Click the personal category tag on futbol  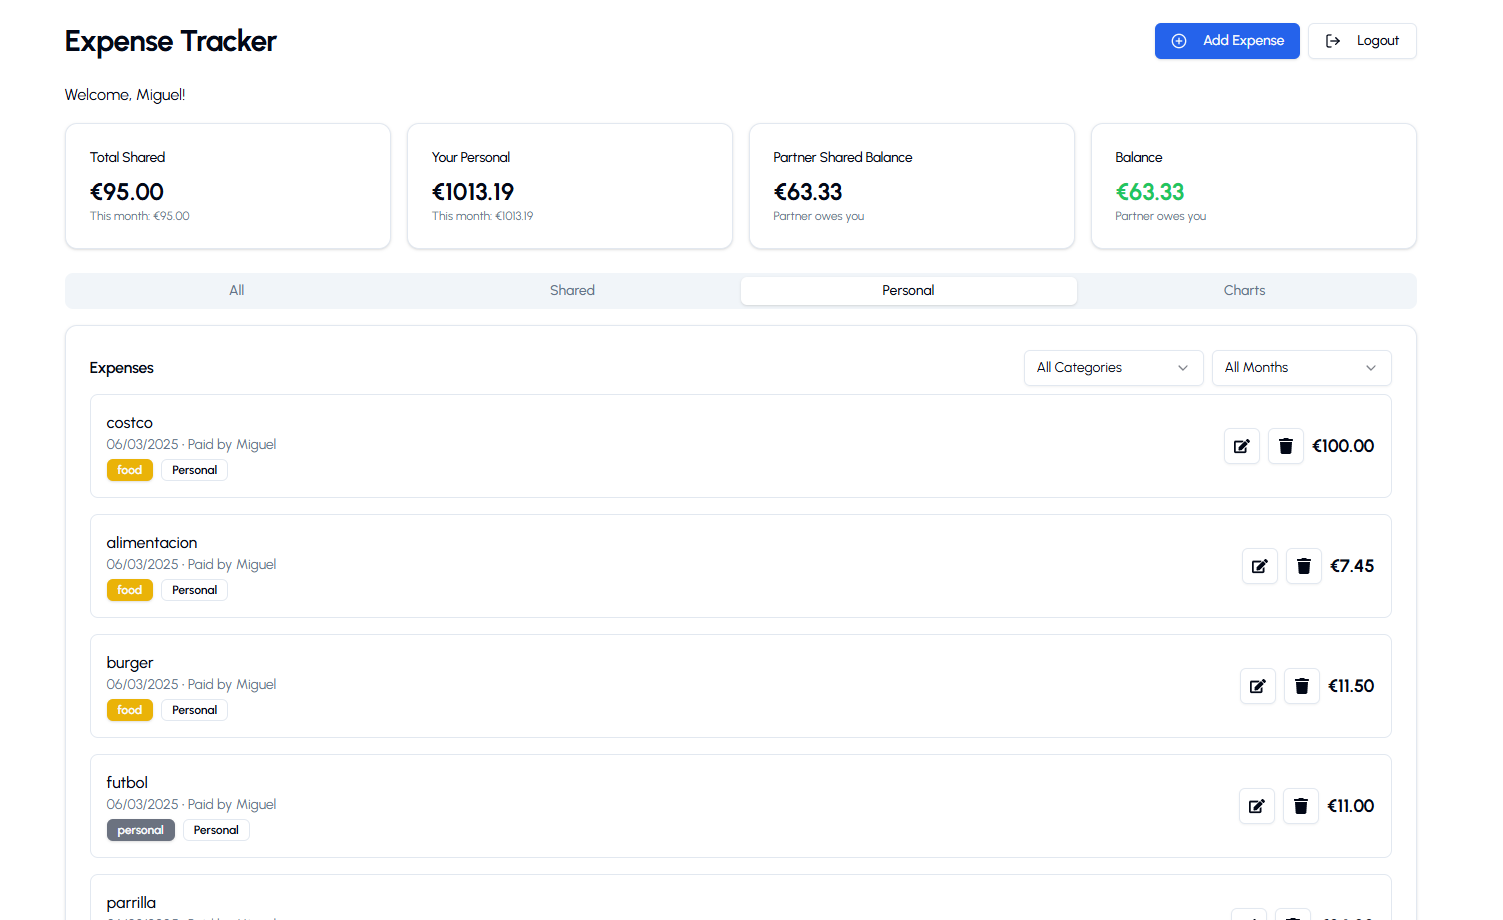click(x=141, y=830)
